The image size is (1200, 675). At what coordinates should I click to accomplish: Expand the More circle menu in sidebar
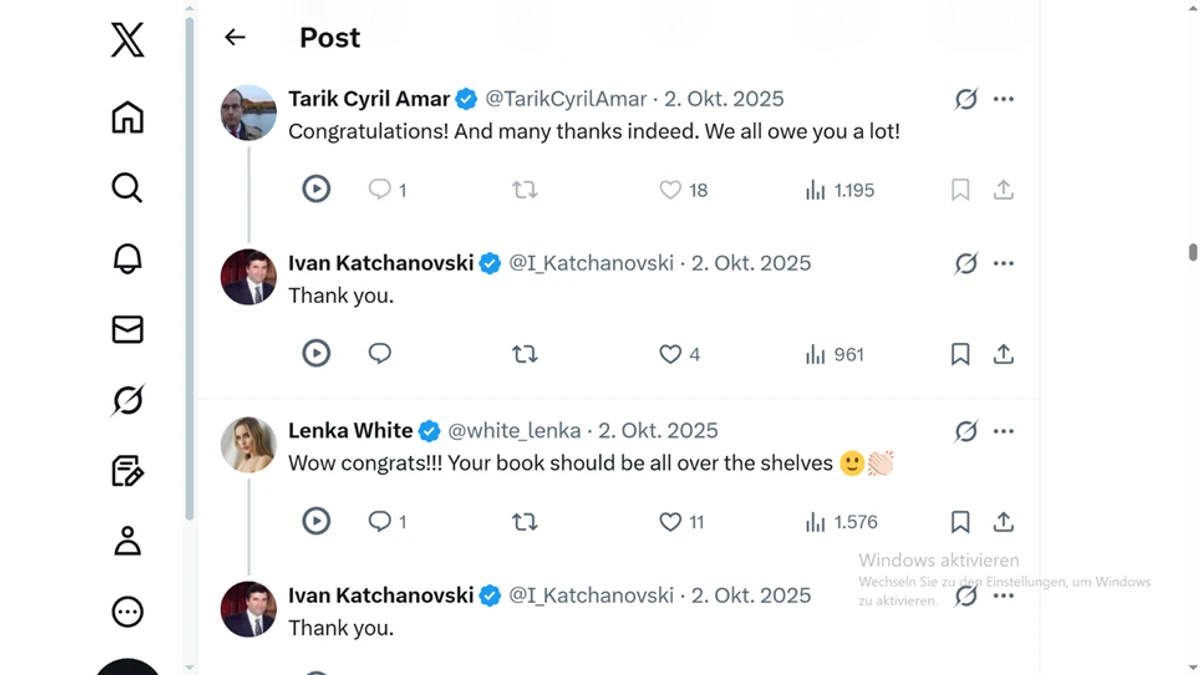pyautogui.click(x=127, y=612)
